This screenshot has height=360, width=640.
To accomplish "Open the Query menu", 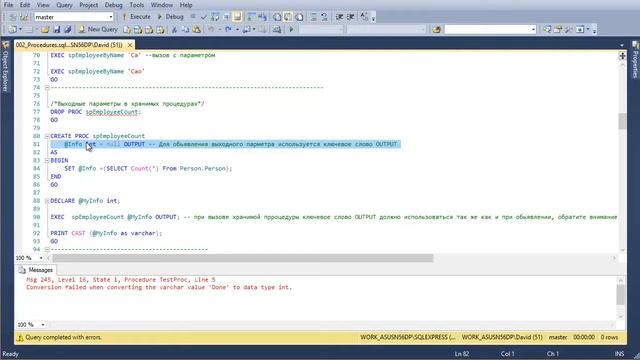I will point(64,5).
